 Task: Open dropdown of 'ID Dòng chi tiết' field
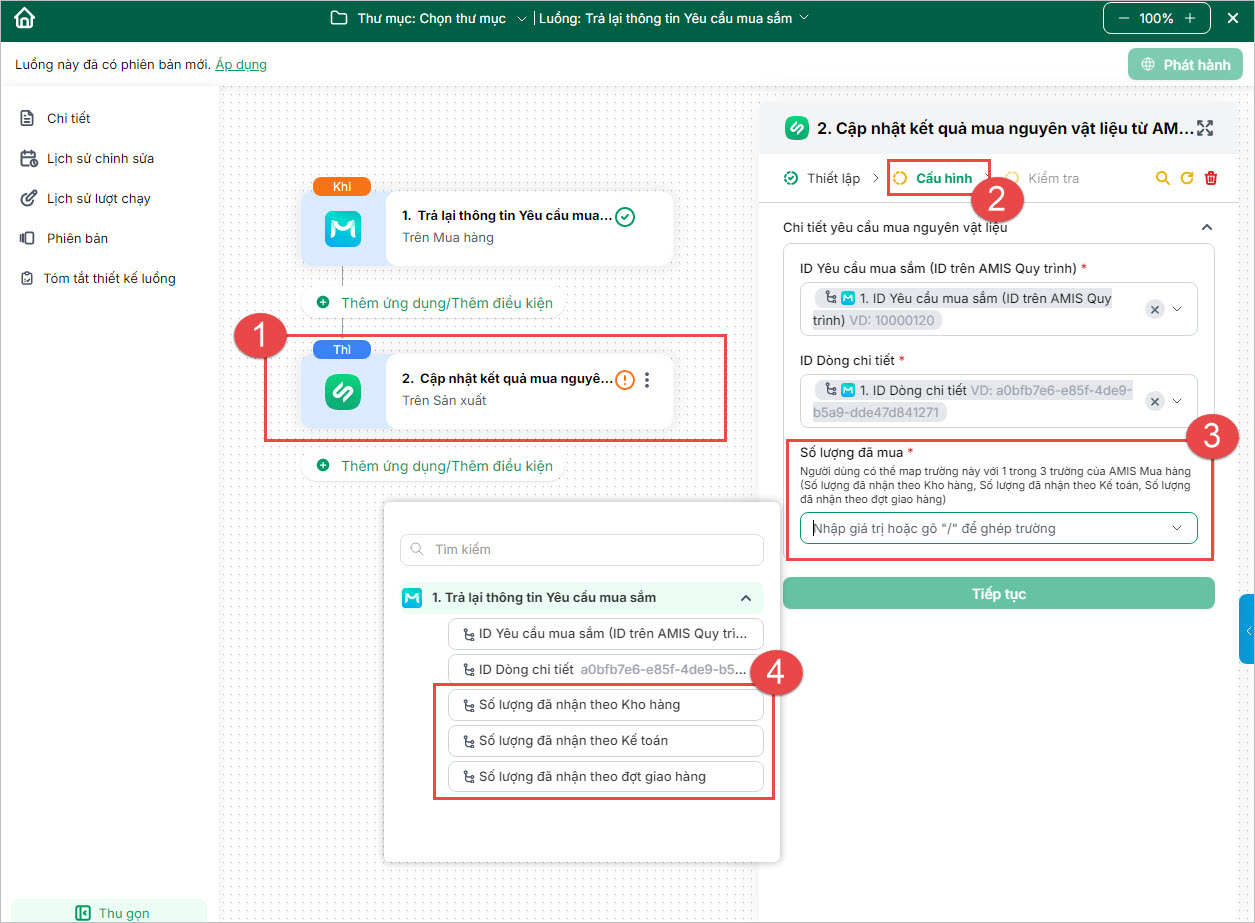[1178, 401]
